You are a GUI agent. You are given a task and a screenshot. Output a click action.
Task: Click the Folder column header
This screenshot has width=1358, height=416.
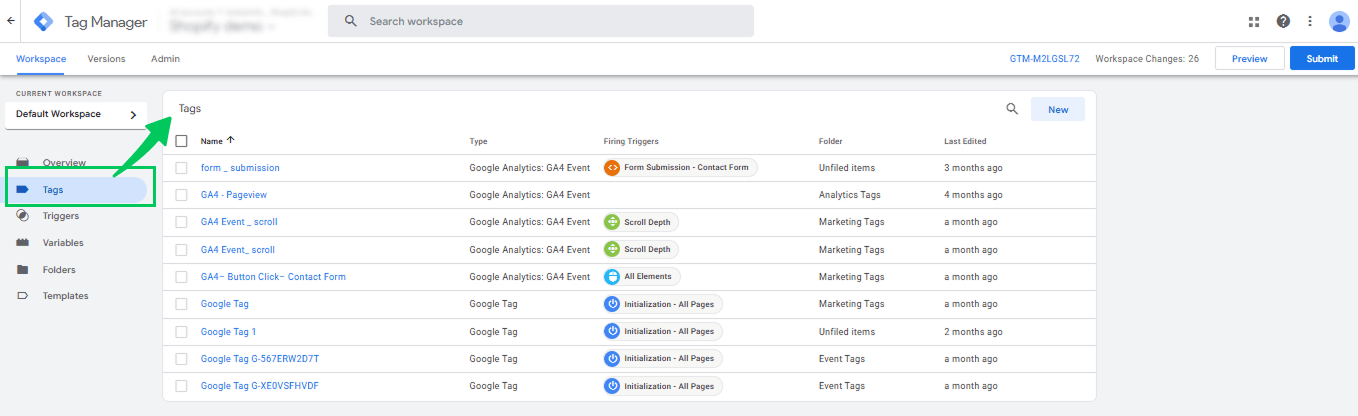(830, 141)
